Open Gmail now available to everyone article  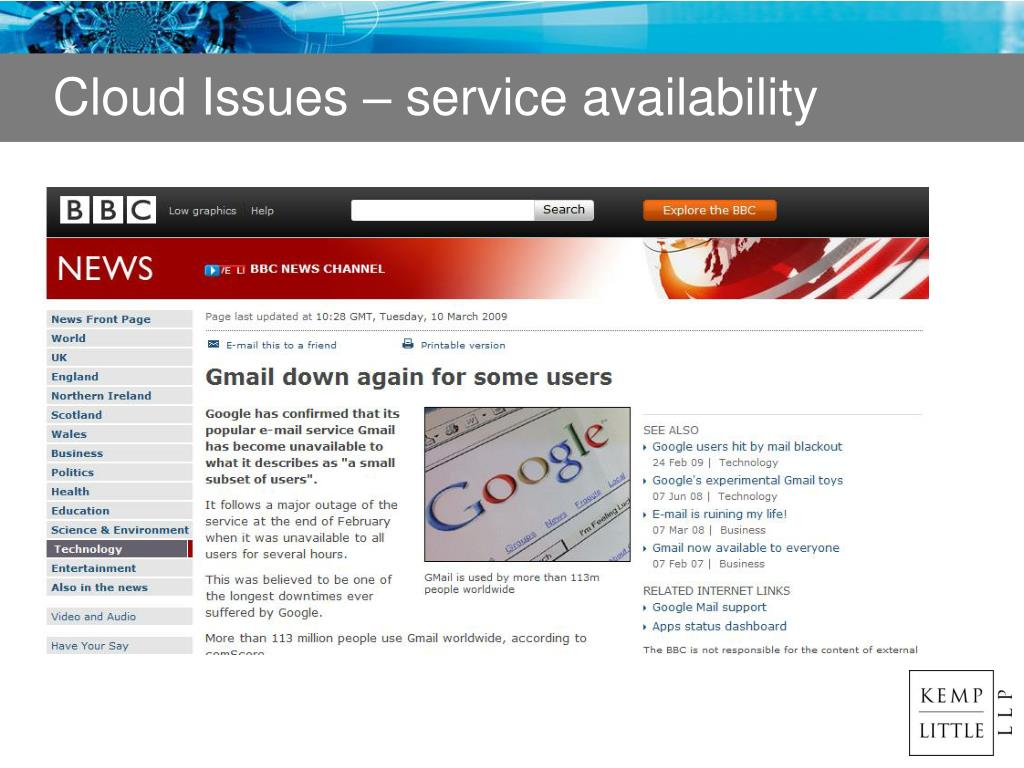click(x=746, y=548)
